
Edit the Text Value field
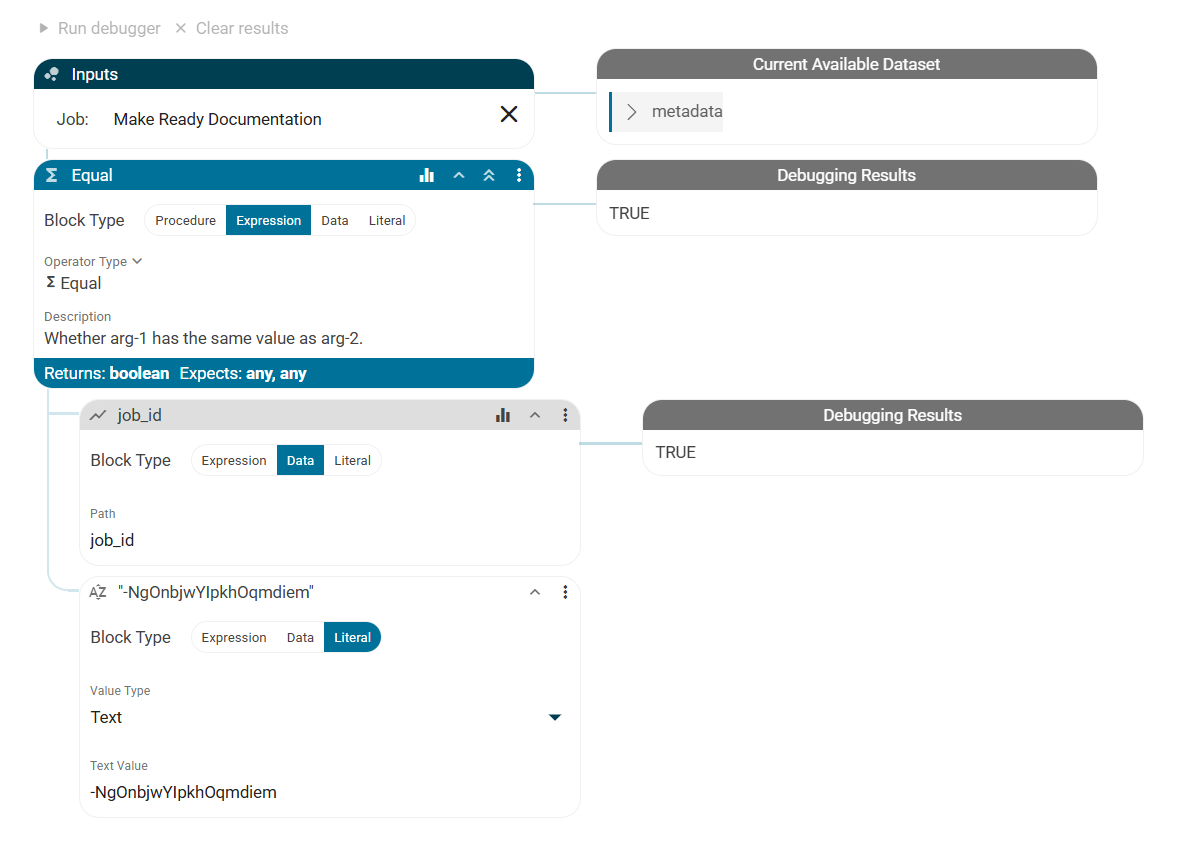click(x=329, y=792)
